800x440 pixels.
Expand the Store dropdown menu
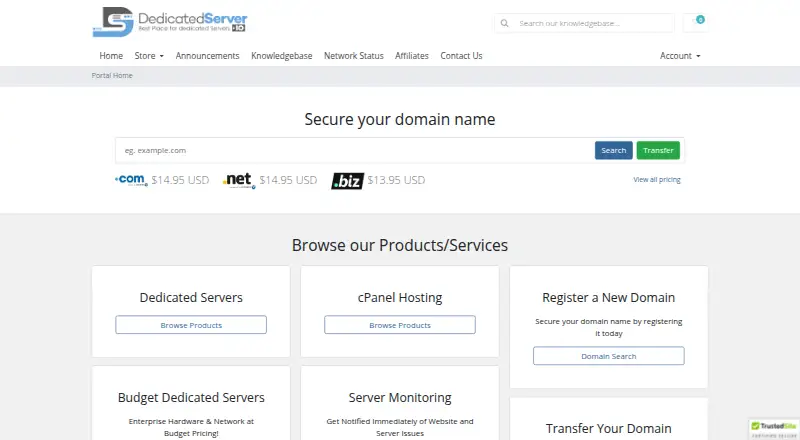149,56
